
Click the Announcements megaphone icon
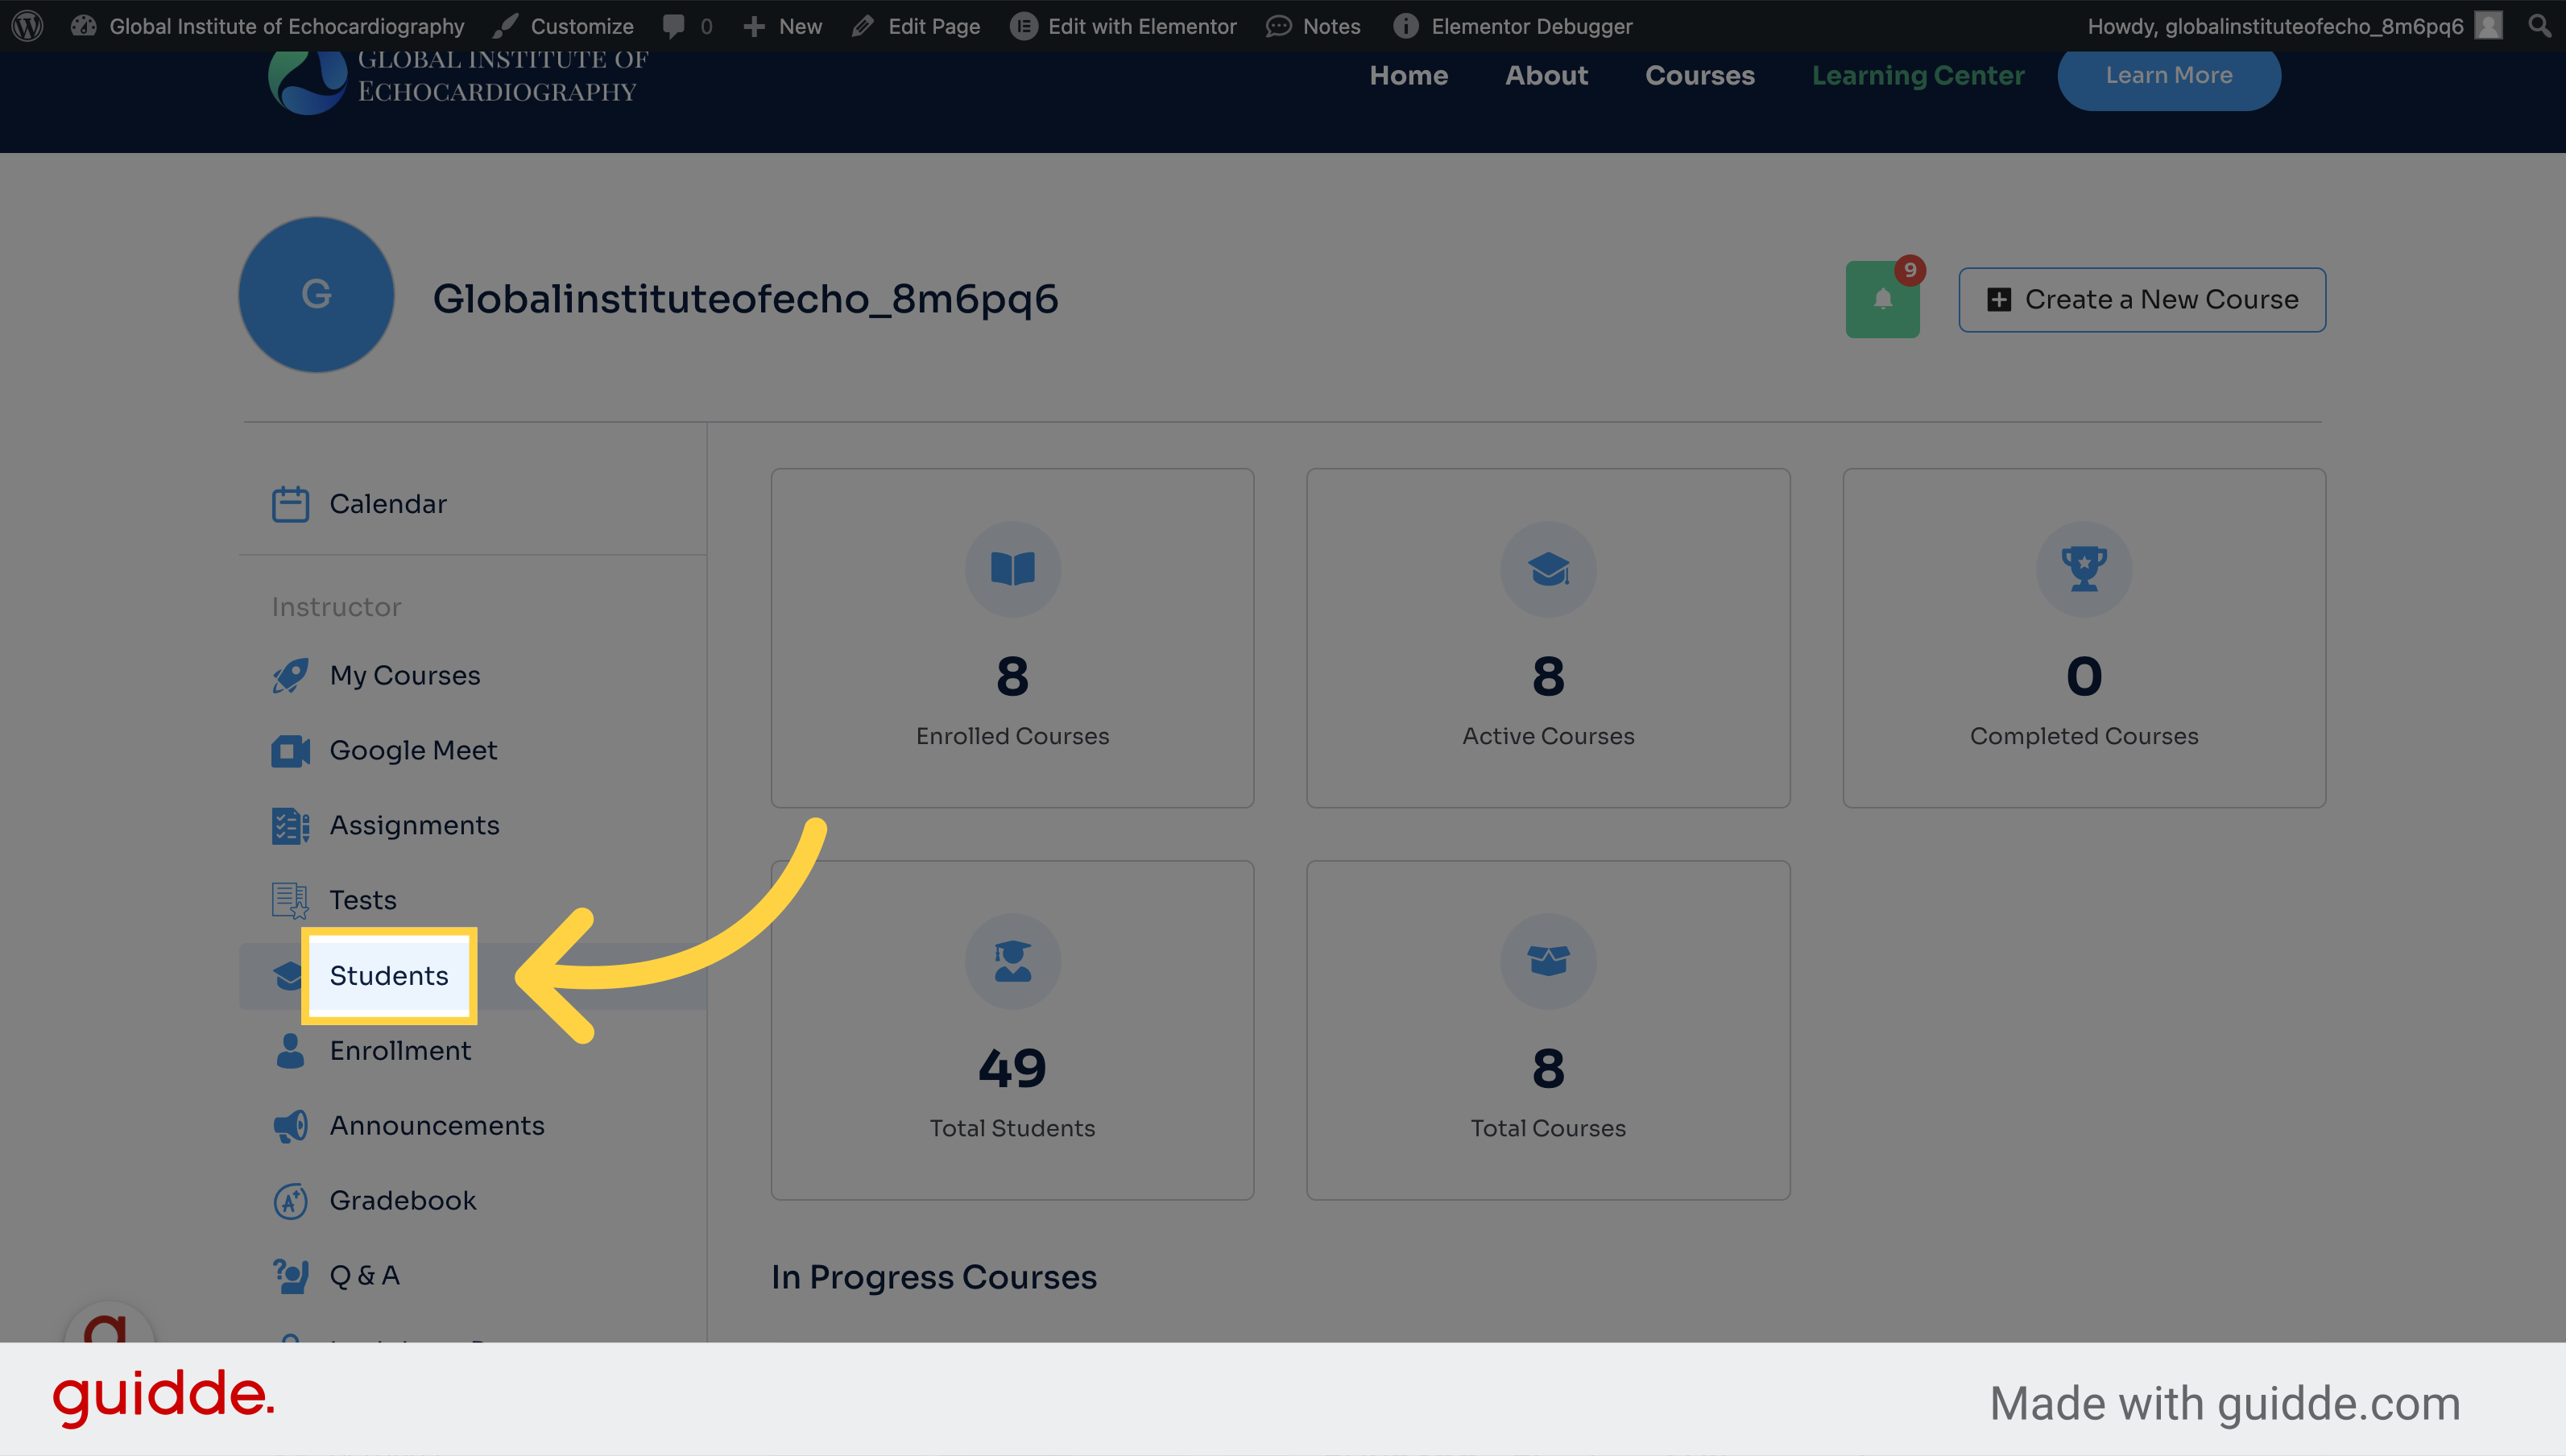(290, 1126)
